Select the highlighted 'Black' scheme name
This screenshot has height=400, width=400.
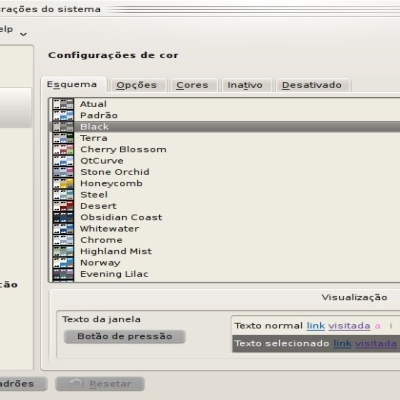[x=95, y=127]
